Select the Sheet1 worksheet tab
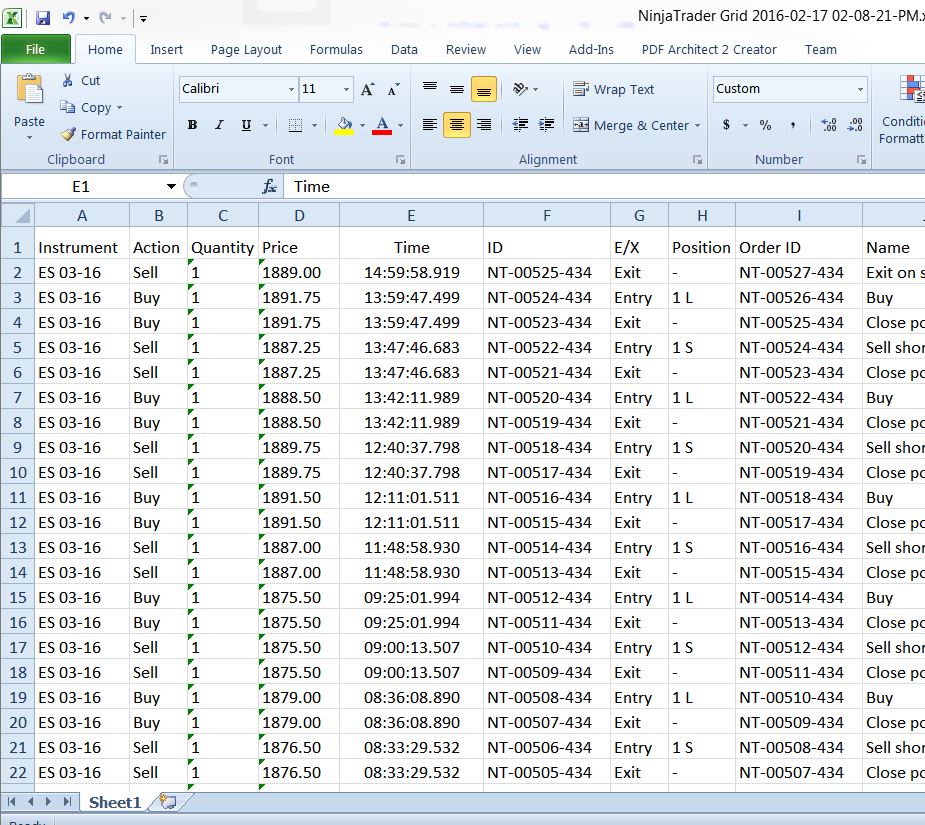 coord(114,802)
